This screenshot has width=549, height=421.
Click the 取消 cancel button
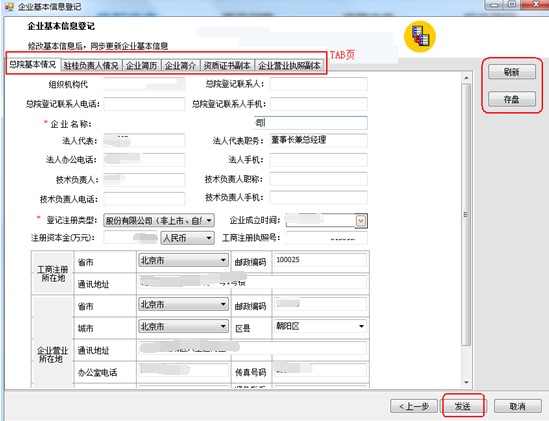coord(517,406)
